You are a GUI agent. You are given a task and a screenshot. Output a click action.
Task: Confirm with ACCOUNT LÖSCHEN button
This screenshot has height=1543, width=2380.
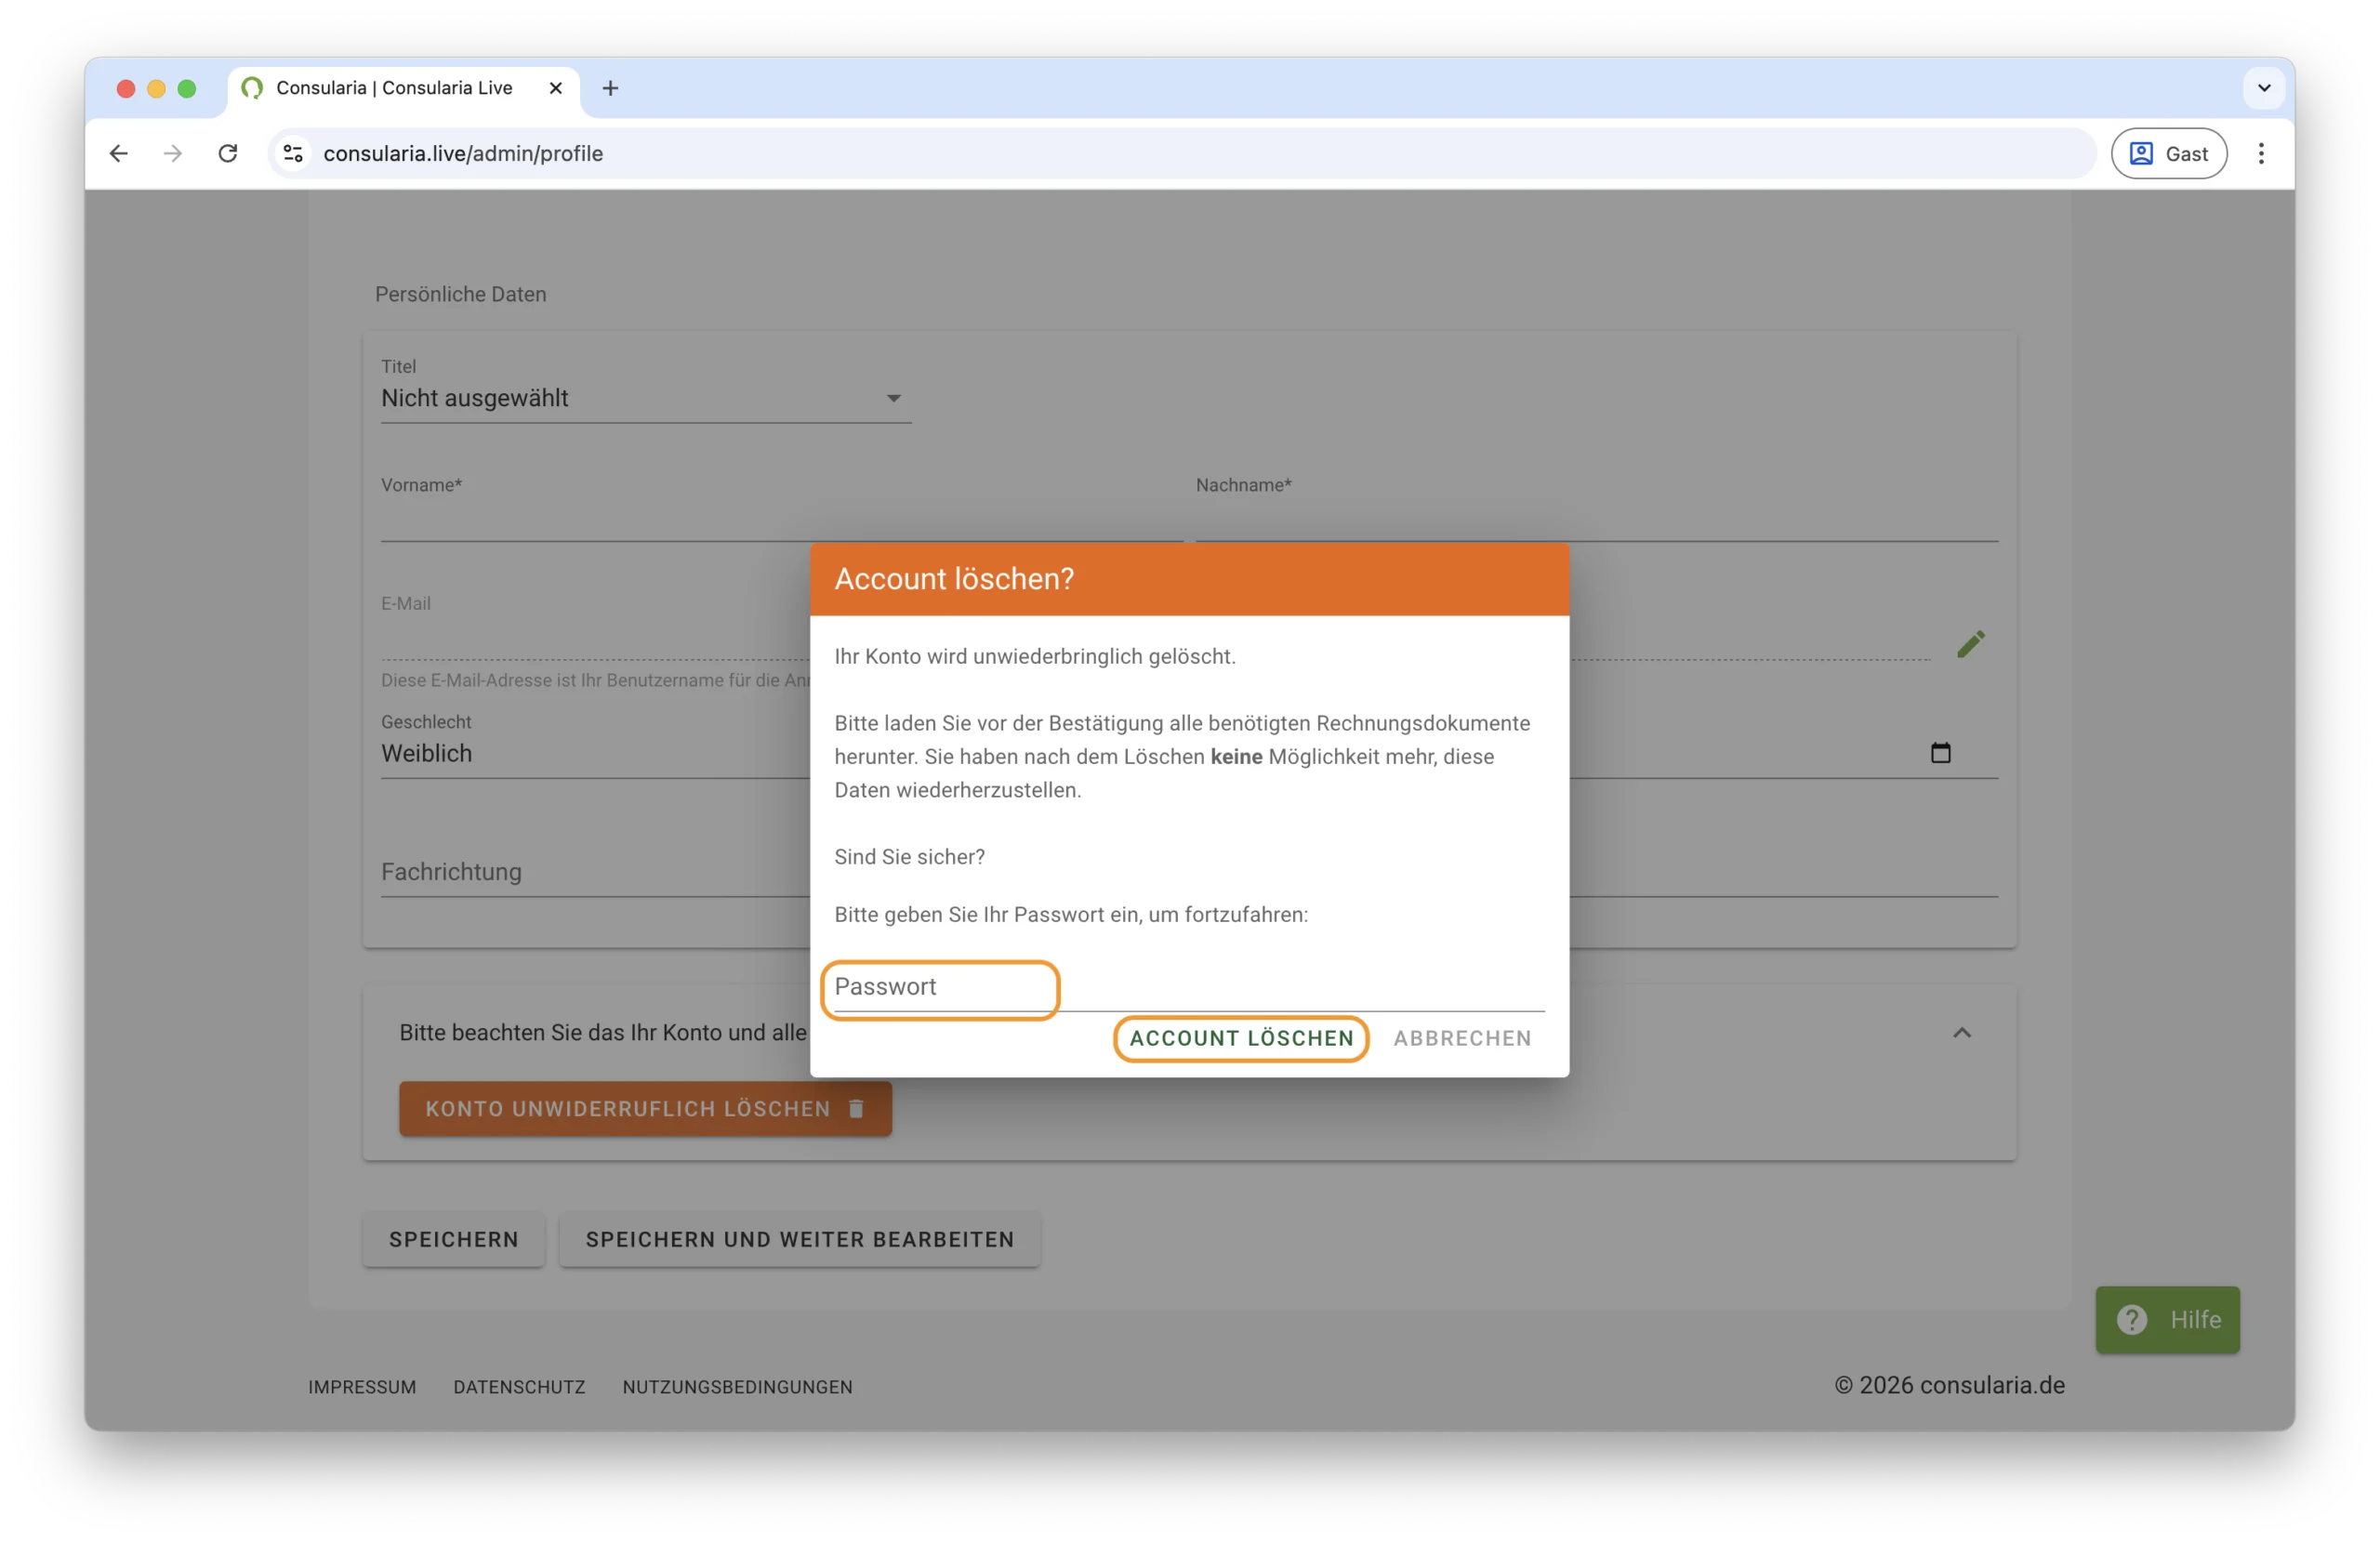pos(1240,1038)
